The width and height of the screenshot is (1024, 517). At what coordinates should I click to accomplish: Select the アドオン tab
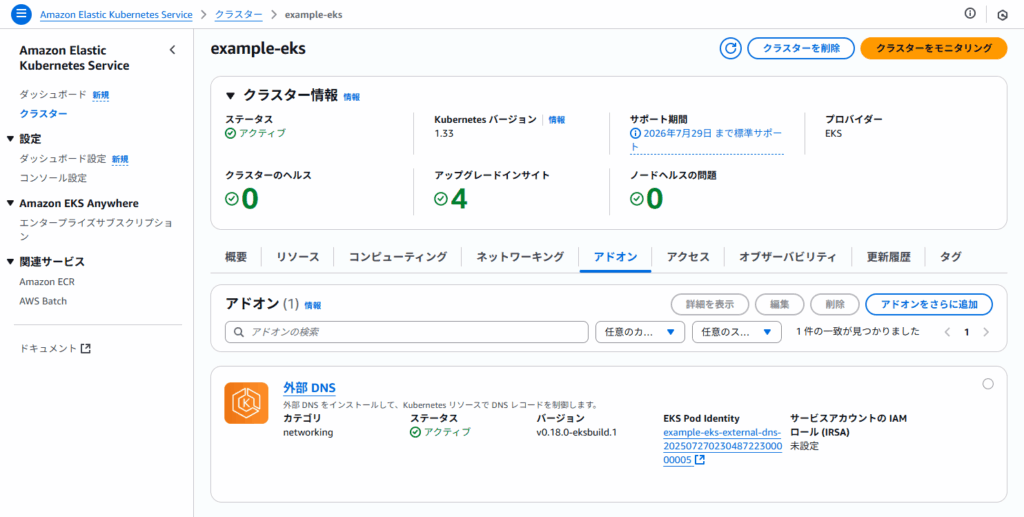pos(615,257)
